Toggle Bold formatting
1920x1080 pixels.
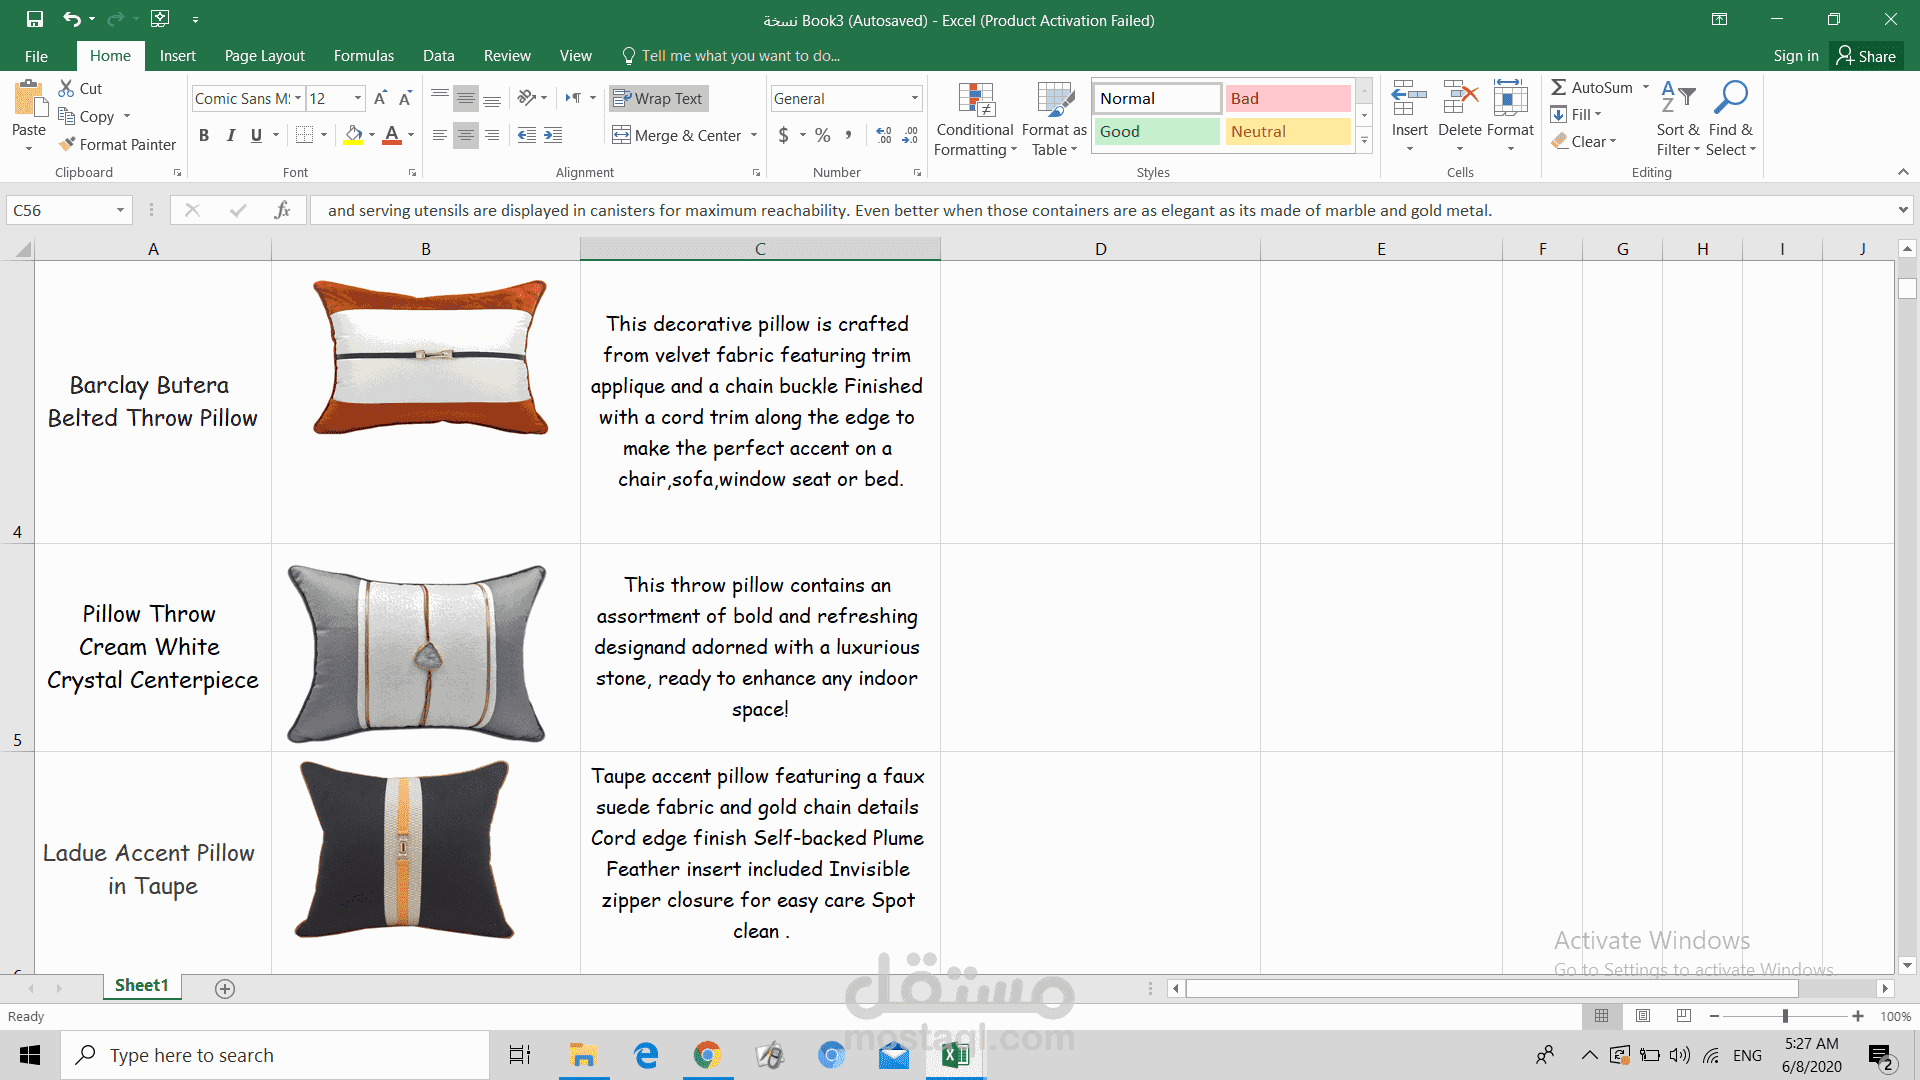tap(204, 135)
